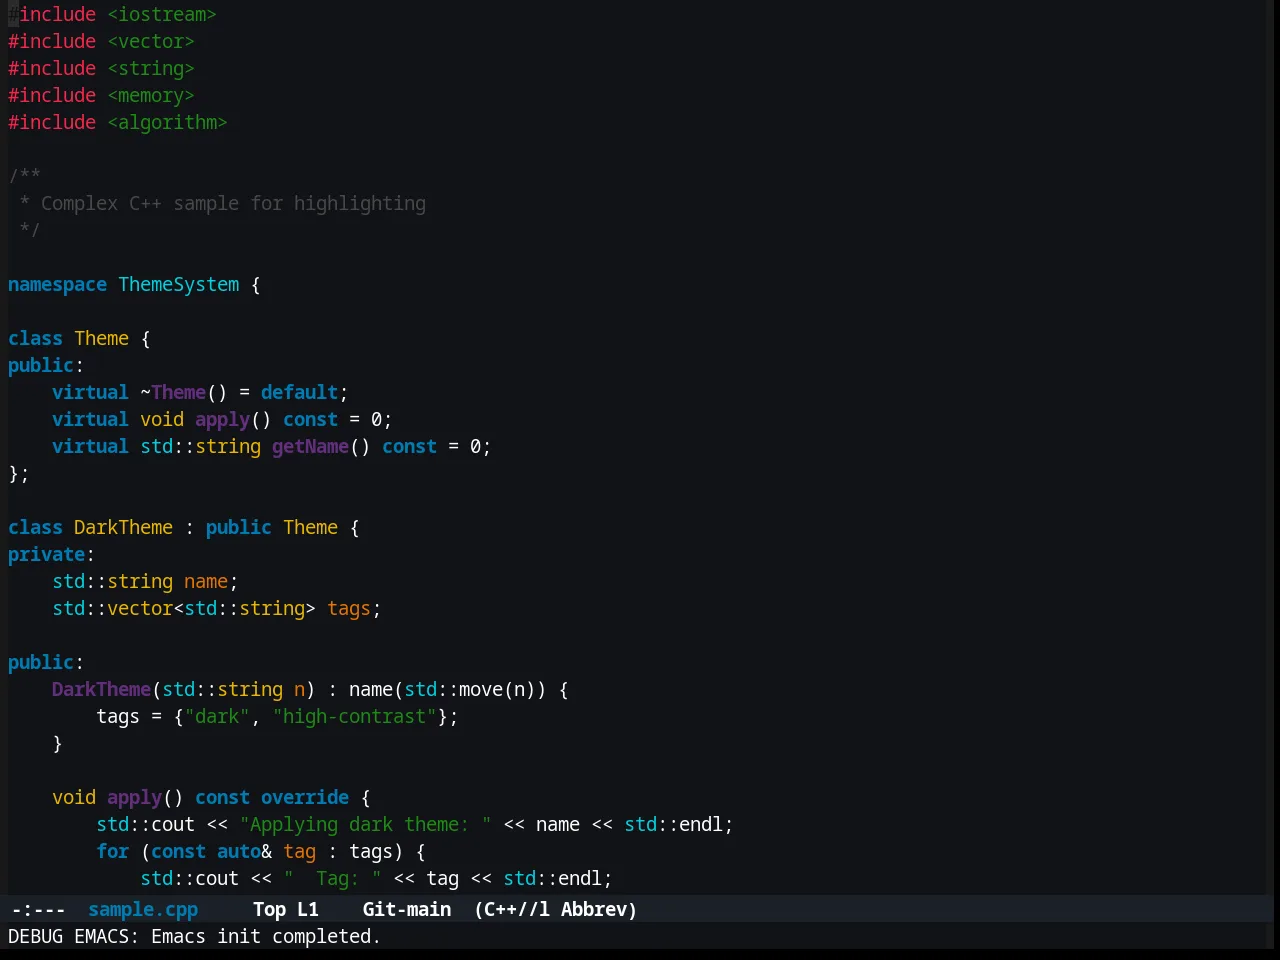Screen dimensions: 1280x960
Task: Click the " Tag: " string literal
Action: (x=332, y=878)
